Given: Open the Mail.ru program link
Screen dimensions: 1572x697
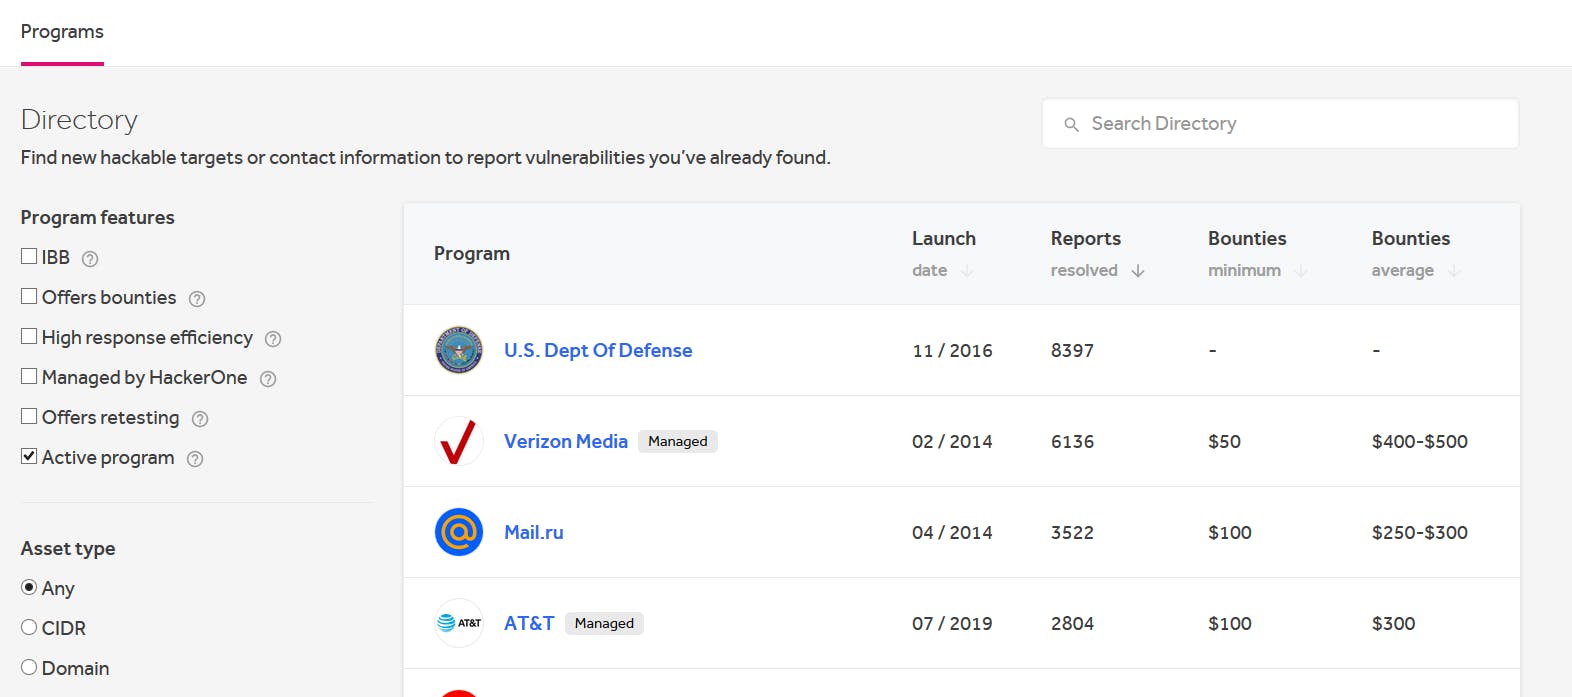Looking at the screenshot, I should point(534,532).
